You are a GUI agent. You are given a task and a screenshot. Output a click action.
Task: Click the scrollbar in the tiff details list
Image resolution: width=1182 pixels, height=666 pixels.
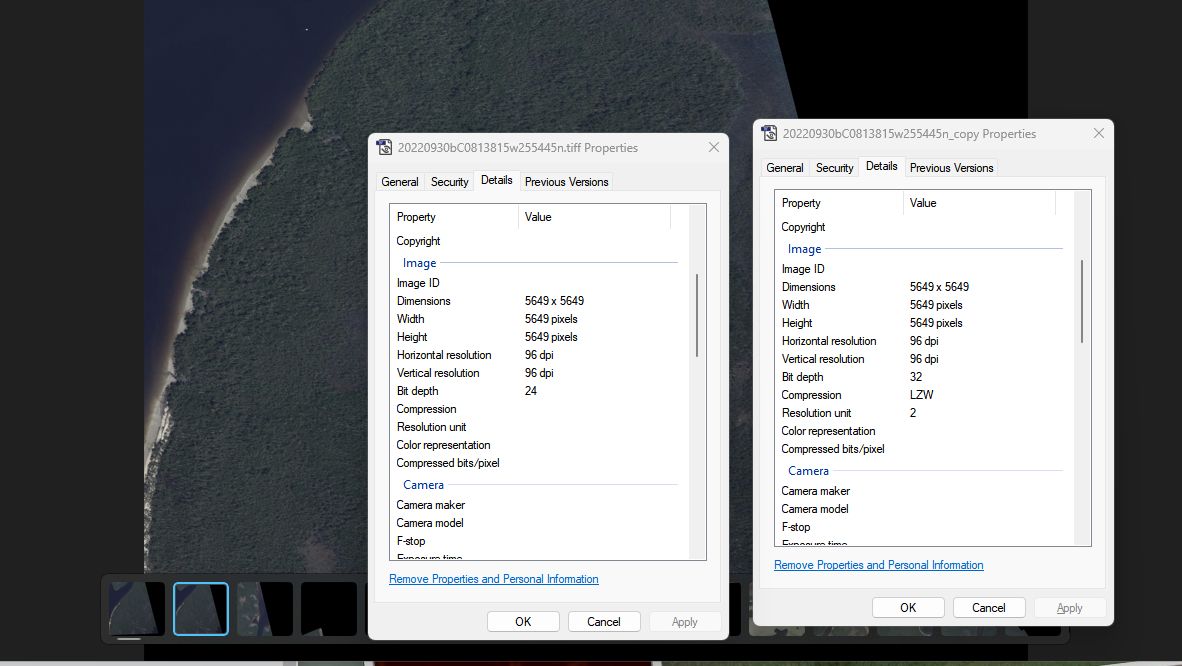pos(697,315)
